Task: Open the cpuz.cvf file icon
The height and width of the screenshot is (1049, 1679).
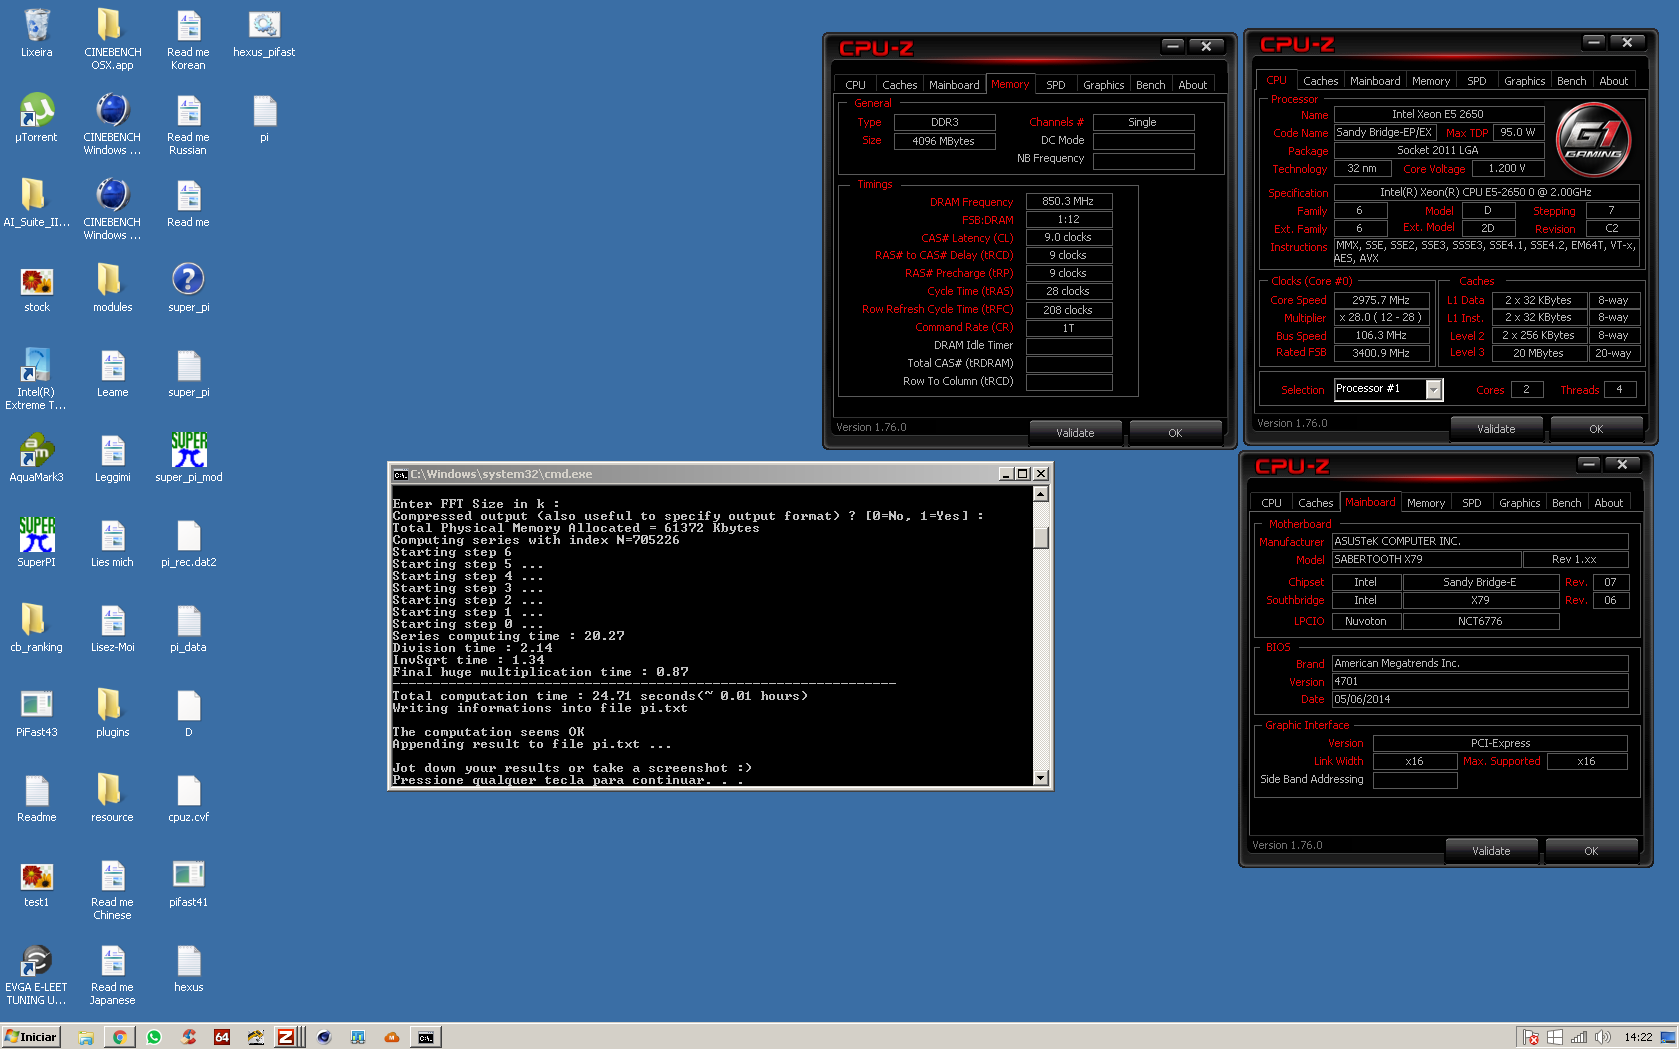Action: 189,797
